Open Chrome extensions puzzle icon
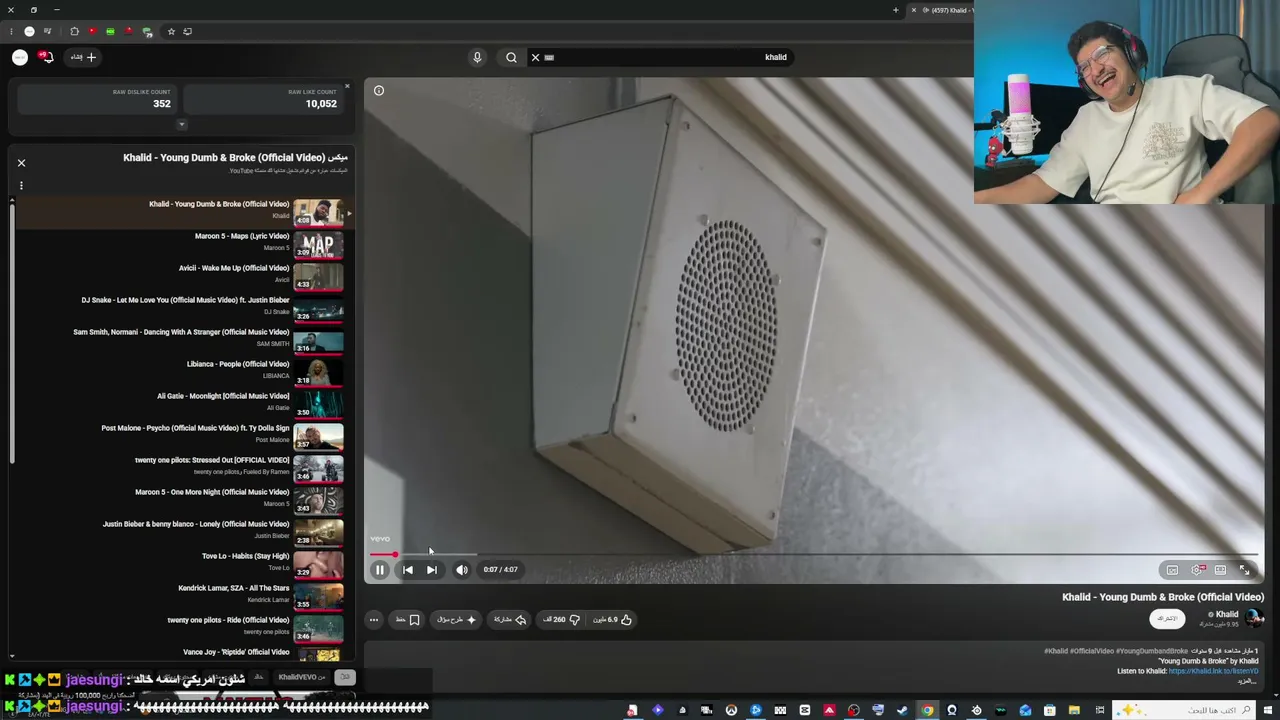 (x=74, y=32)
